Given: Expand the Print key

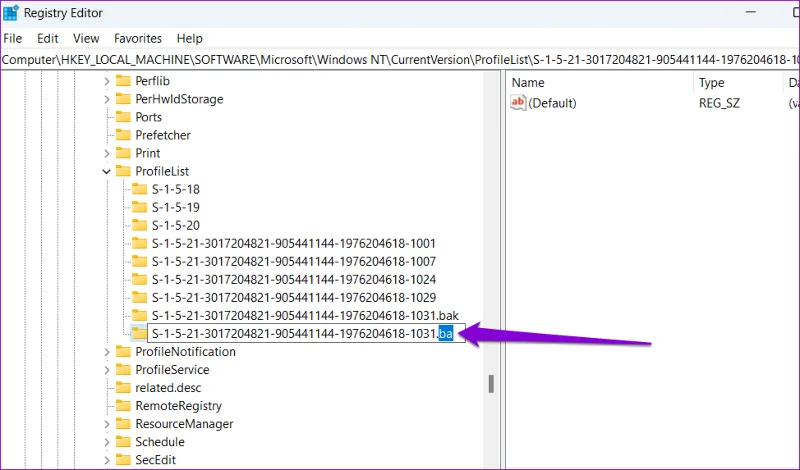Looking at the screenshot, I should pos(107,153).
